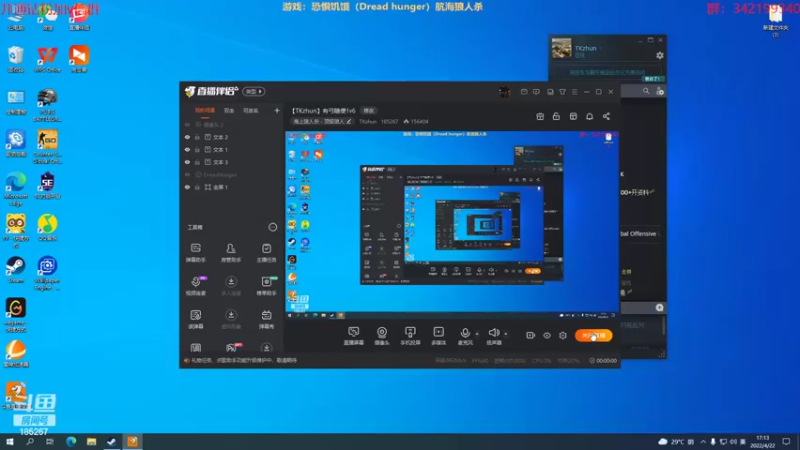Toggle lock on the 文本 1 layer

coord(197,149)
